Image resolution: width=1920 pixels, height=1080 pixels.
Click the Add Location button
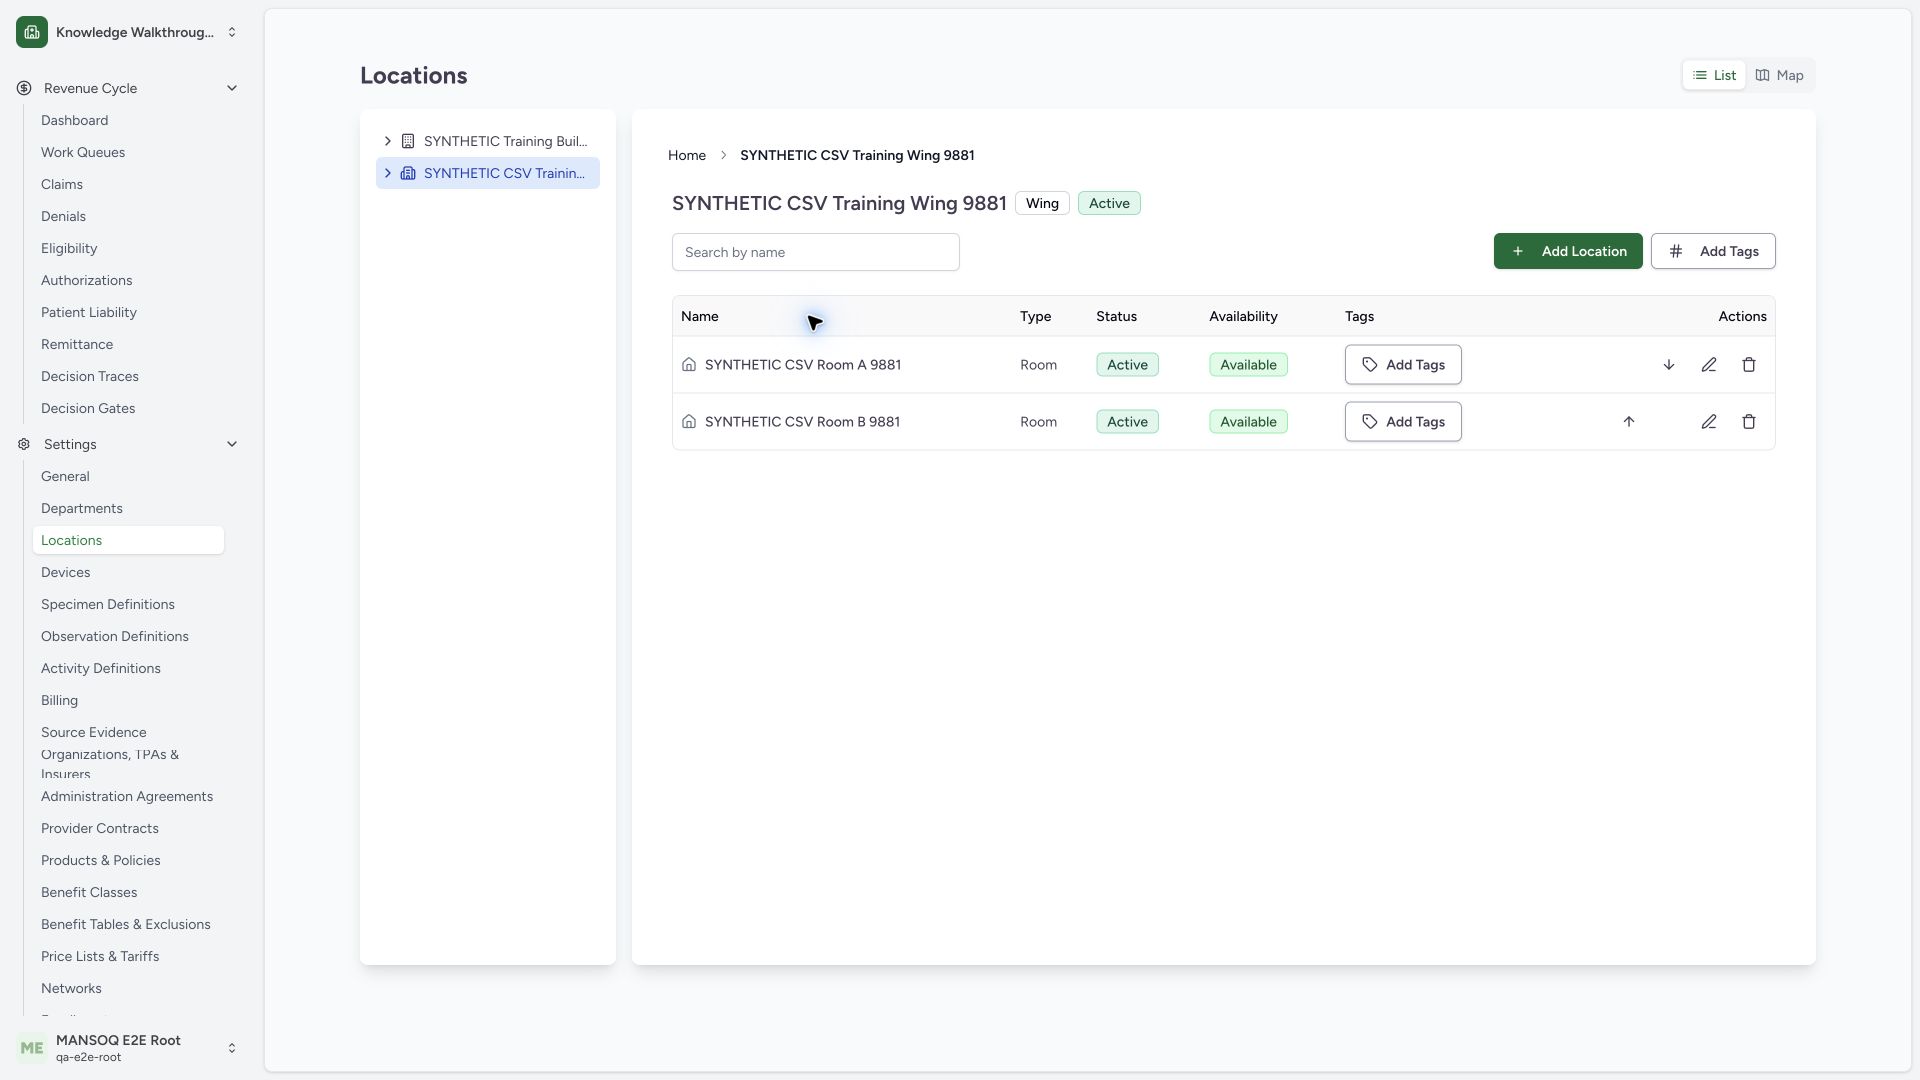click(1568, 251)
